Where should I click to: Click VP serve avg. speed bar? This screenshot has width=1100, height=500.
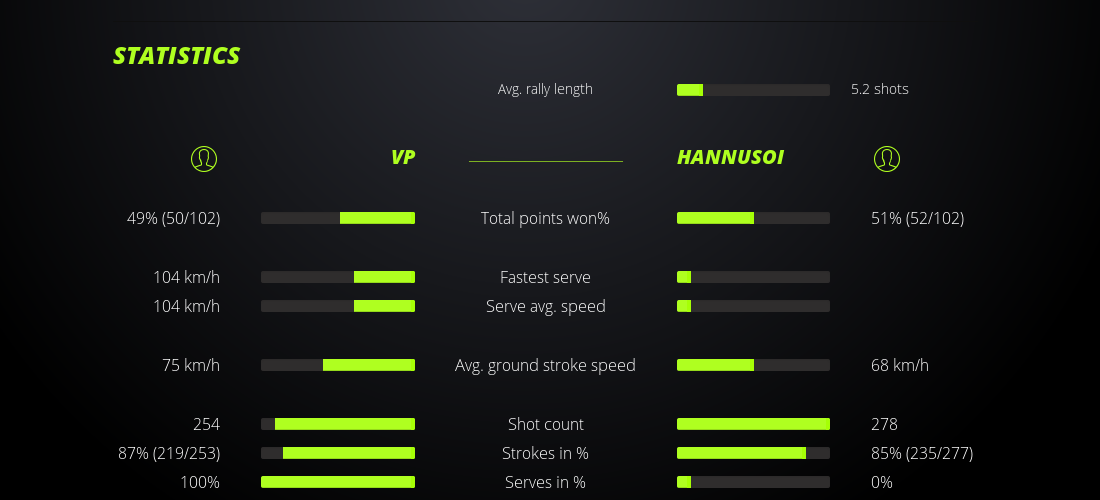pyautogui.click(x=338, y=306)
